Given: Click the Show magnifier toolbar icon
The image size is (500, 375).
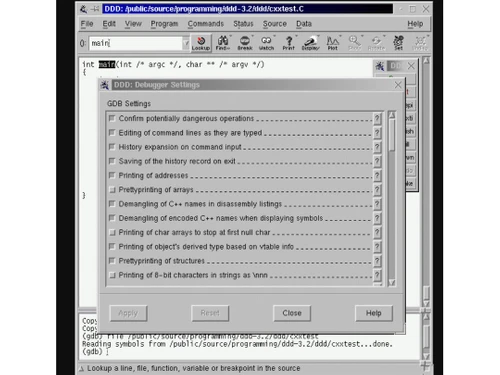Looking at the screenshot, I should [354, 43].
